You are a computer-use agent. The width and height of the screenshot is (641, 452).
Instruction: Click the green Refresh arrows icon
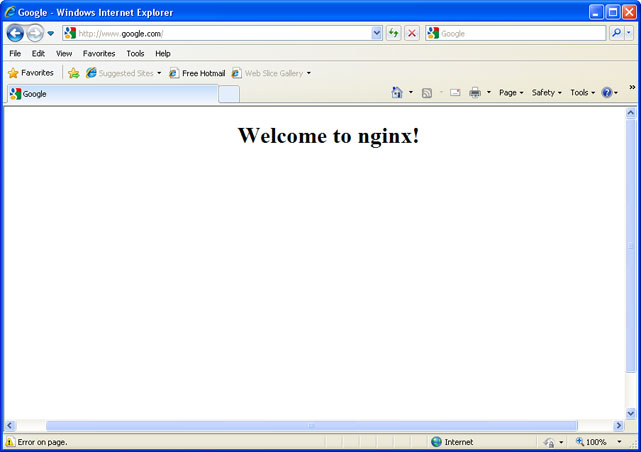[393, 34]
